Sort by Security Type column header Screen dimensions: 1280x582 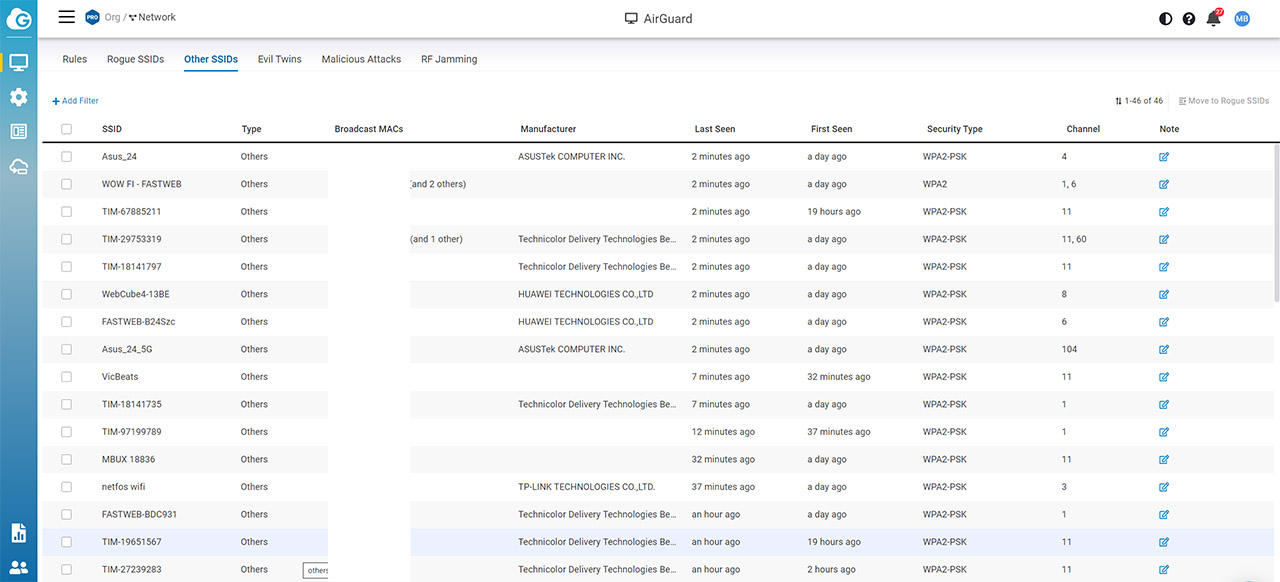[955, 129]
